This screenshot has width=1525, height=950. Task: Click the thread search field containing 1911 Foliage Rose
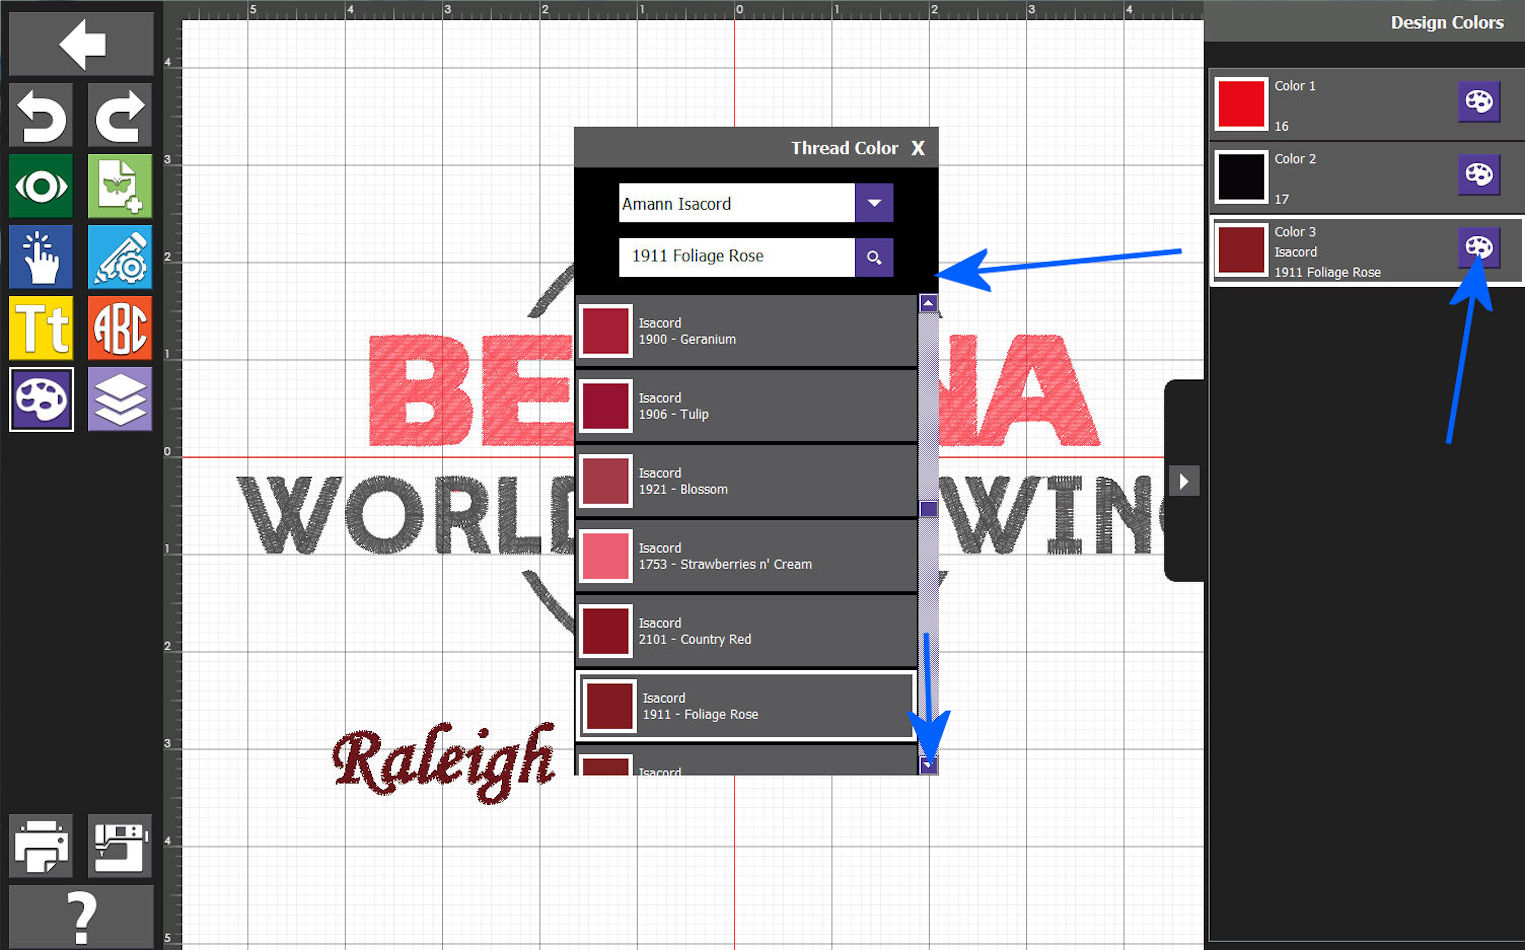(x=737, y=257)
